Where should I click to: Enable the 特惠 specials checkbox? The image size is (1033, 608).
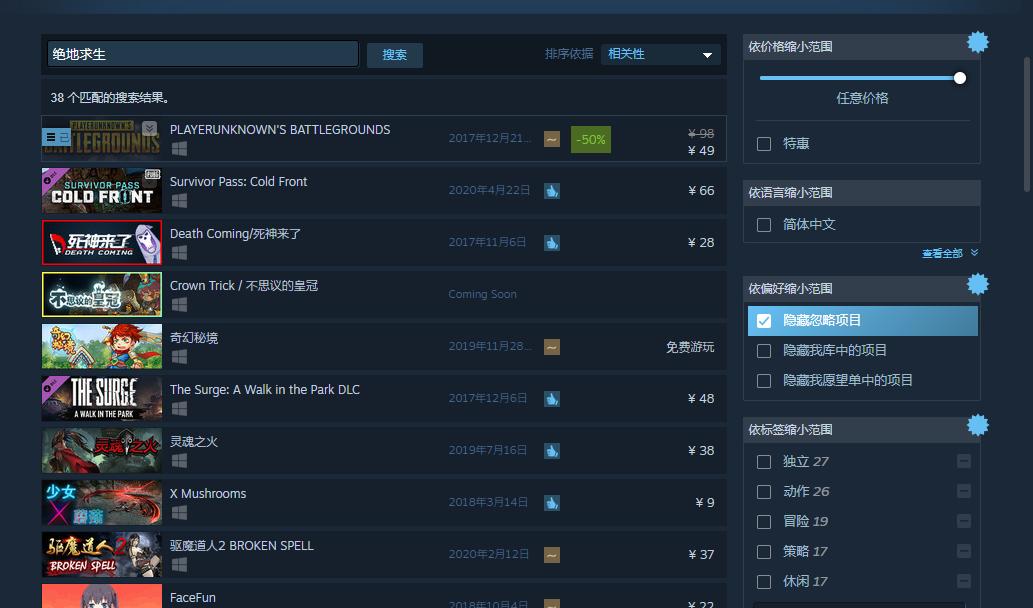(x=764, y=144)
